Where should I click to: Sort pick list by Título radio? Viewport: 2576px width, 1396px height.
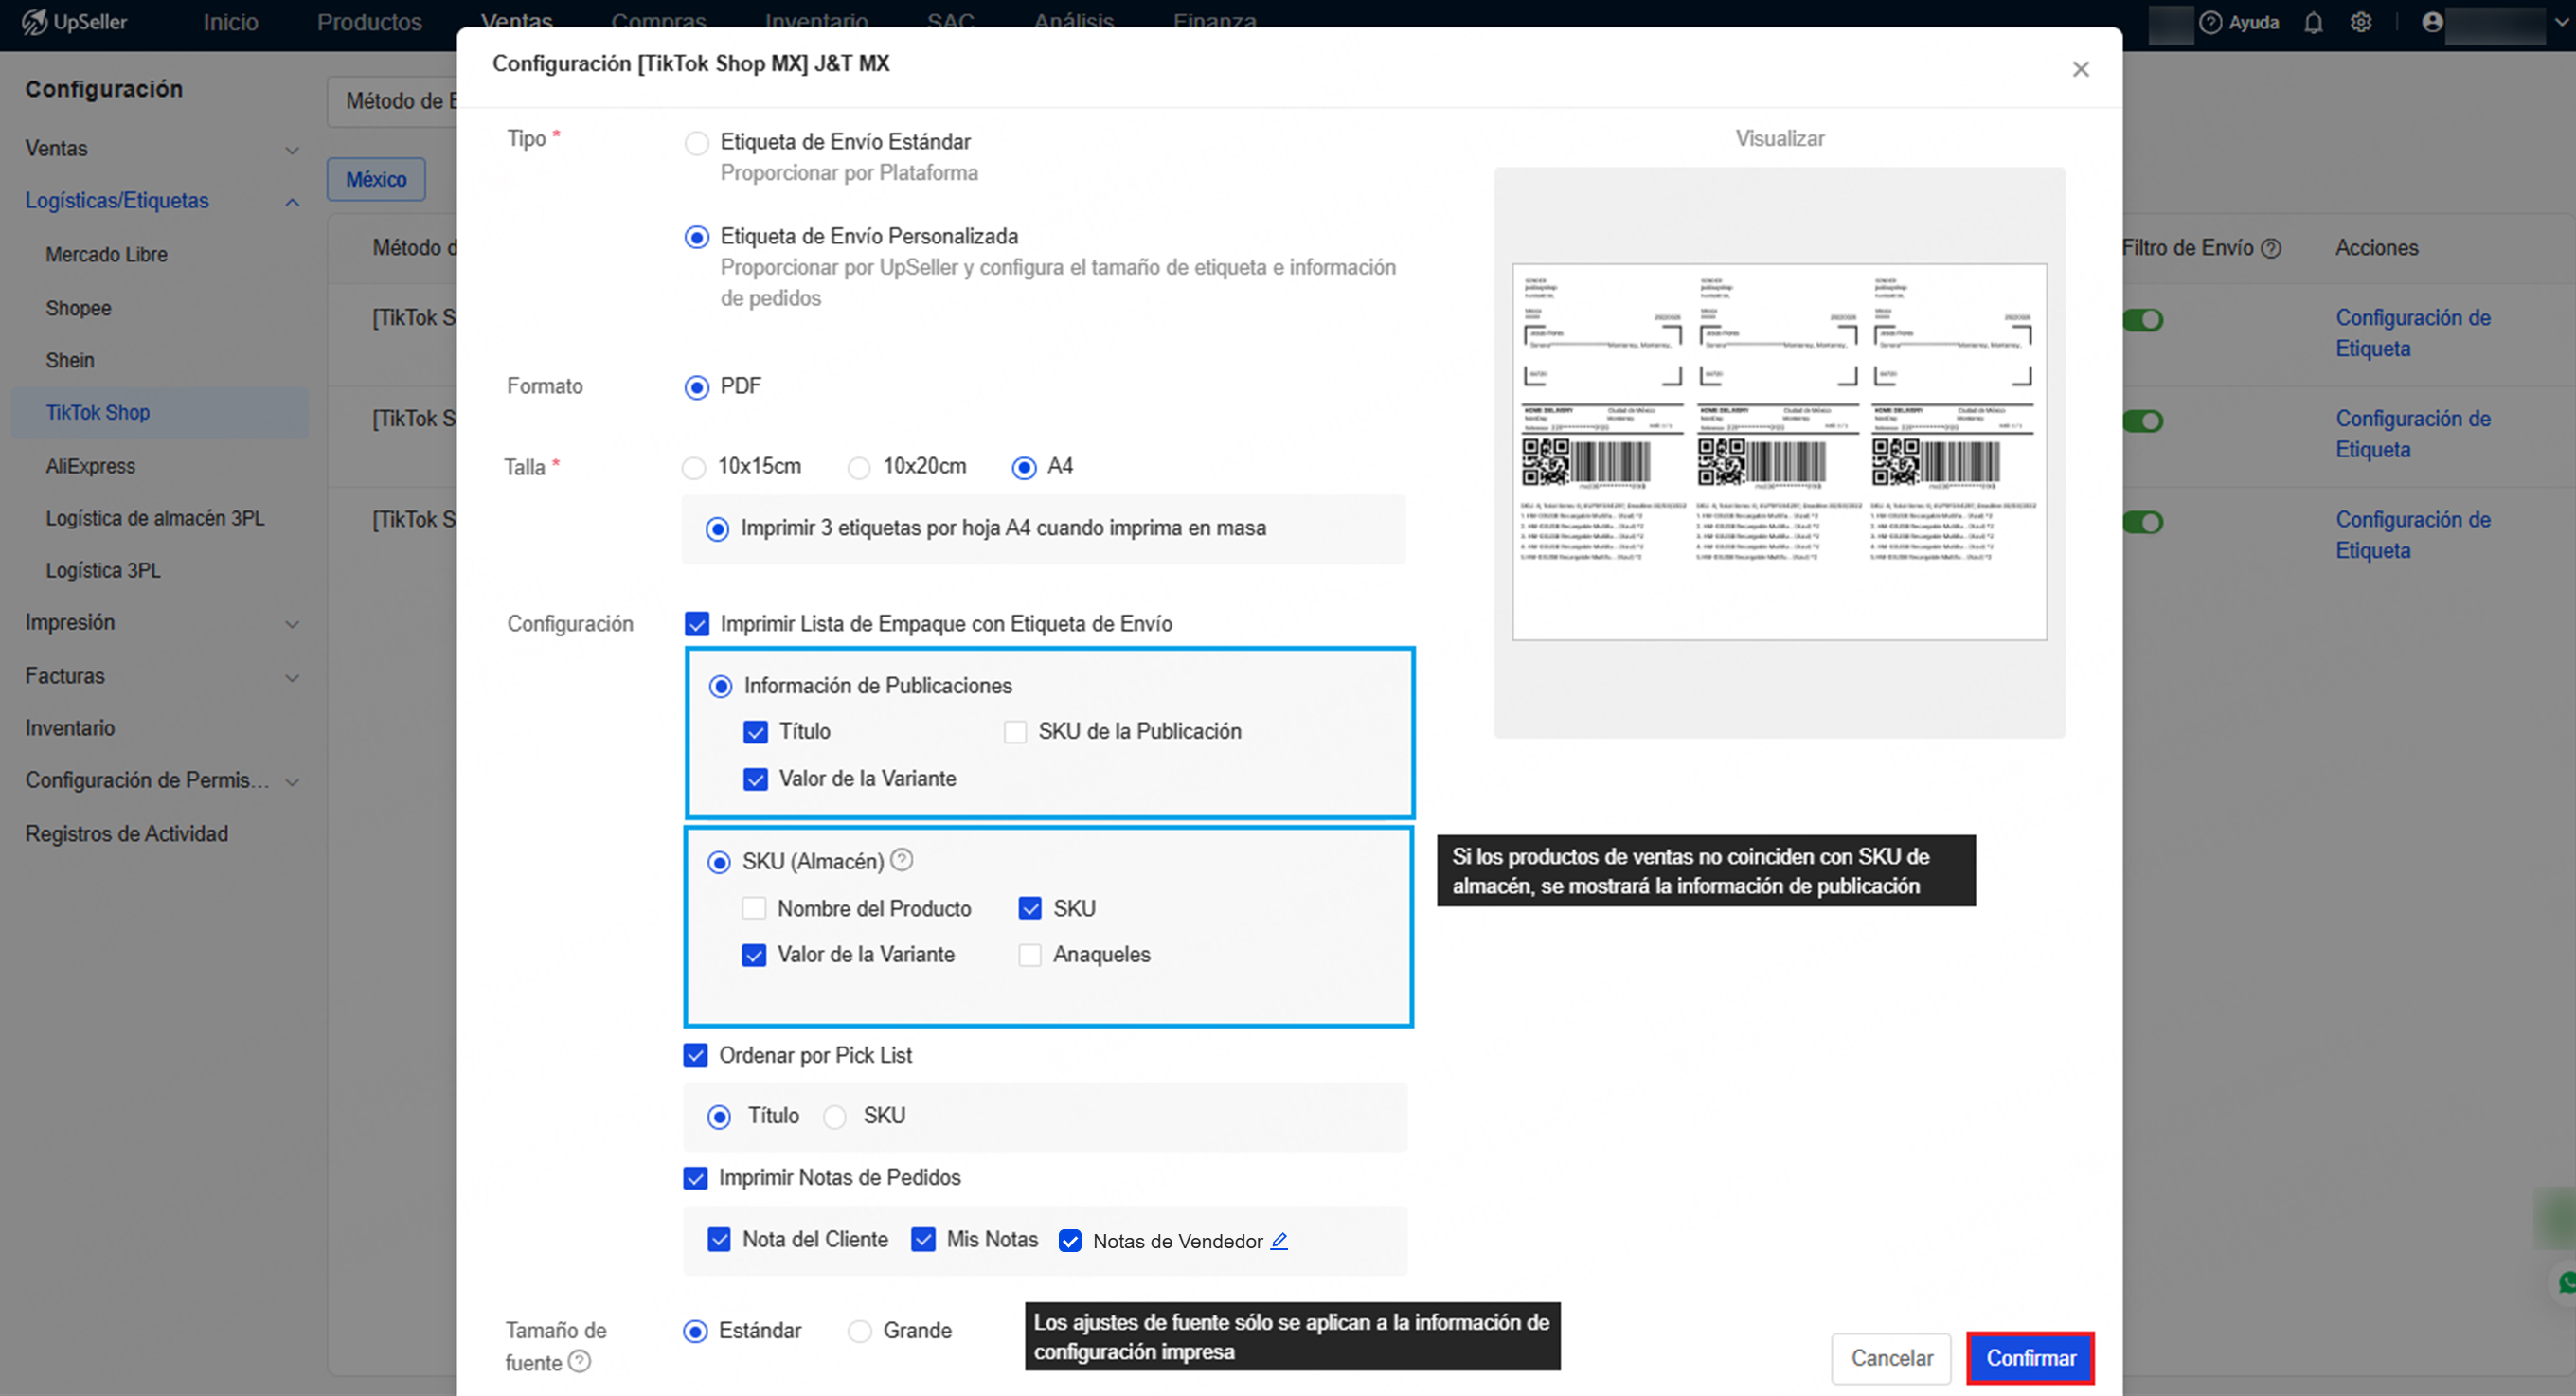[719, 1116]
